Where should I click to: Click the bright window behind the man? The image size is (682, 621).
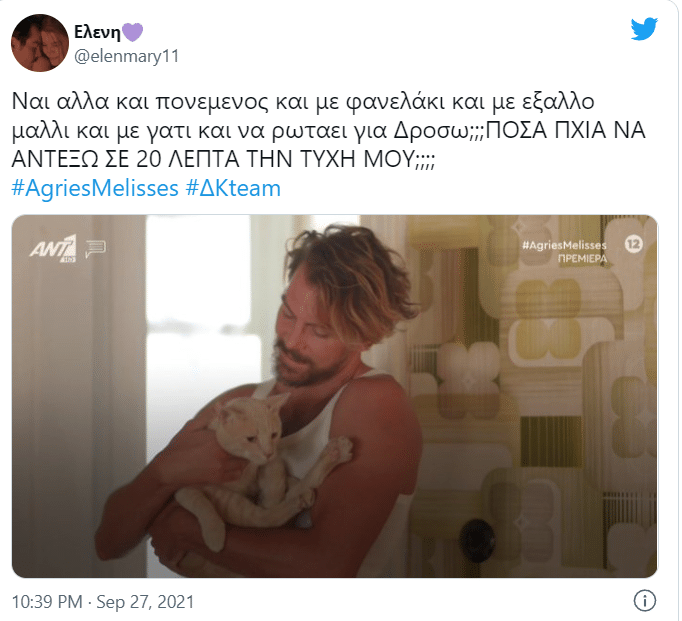[x=200, y=348]
